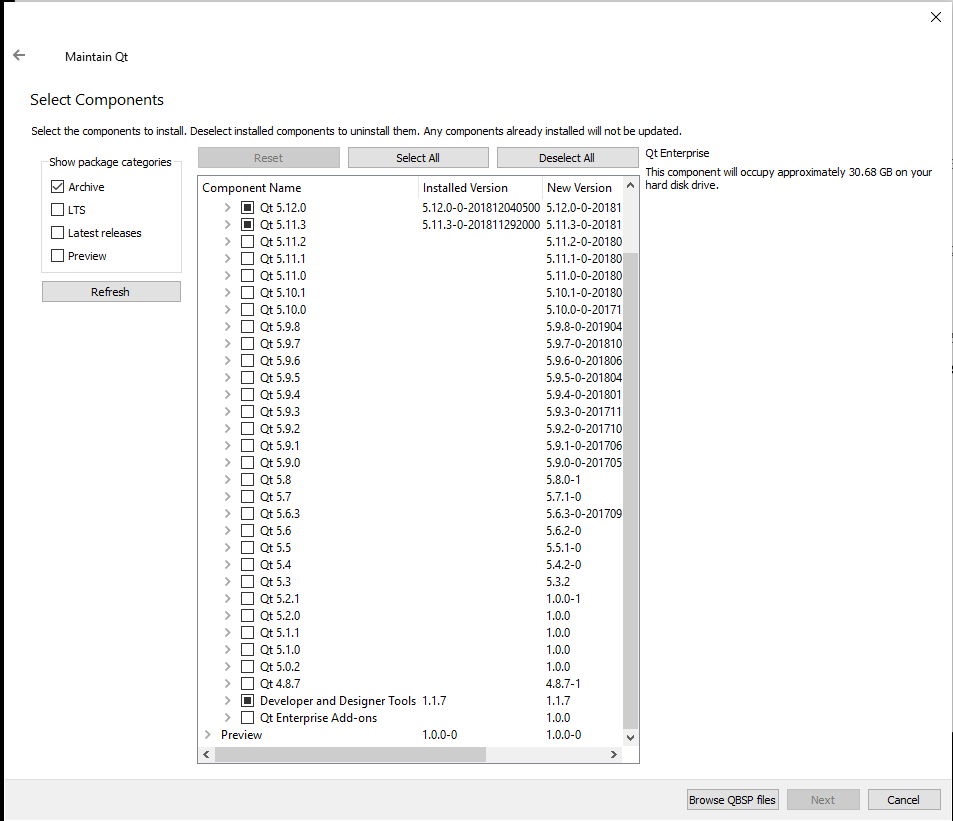Expand the Qt 5.8 tree node

tap(227, 480)
